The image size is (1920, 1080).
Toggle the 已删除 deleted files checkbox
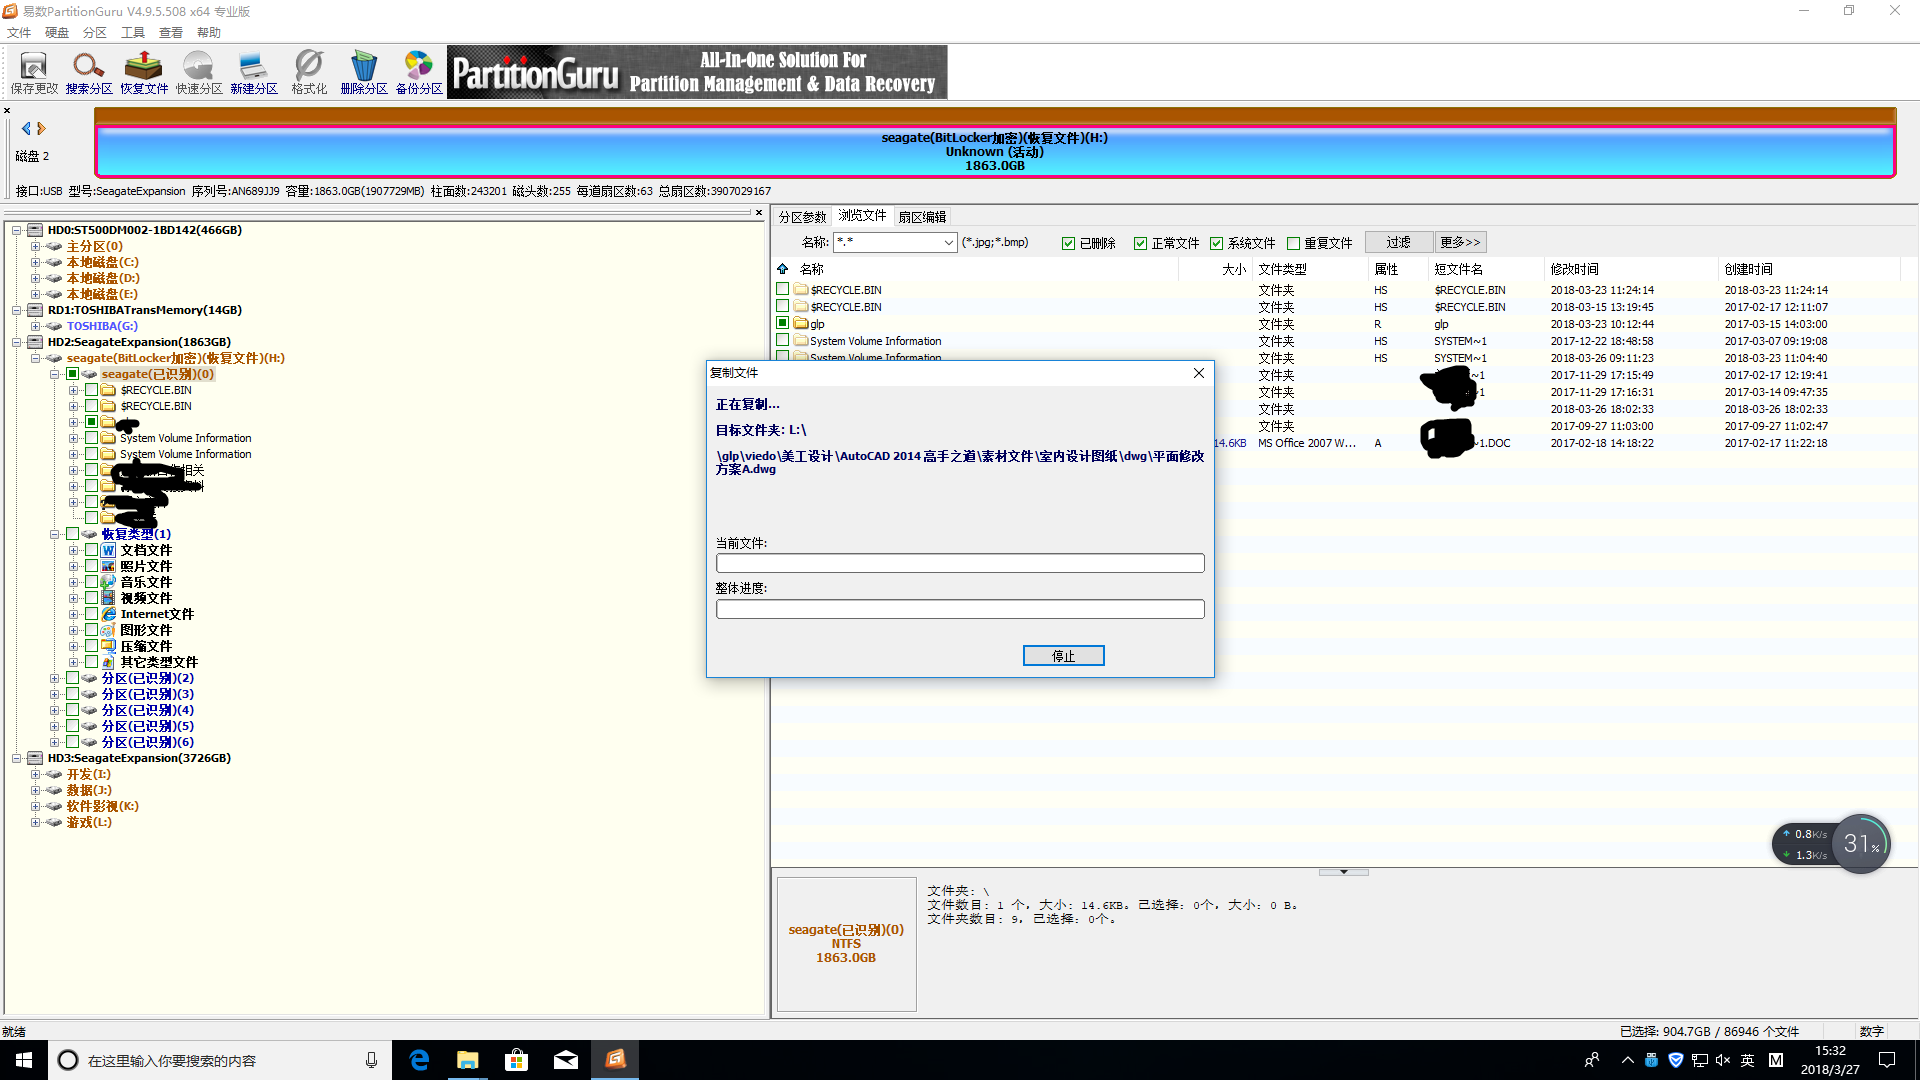coord(1068,243)
